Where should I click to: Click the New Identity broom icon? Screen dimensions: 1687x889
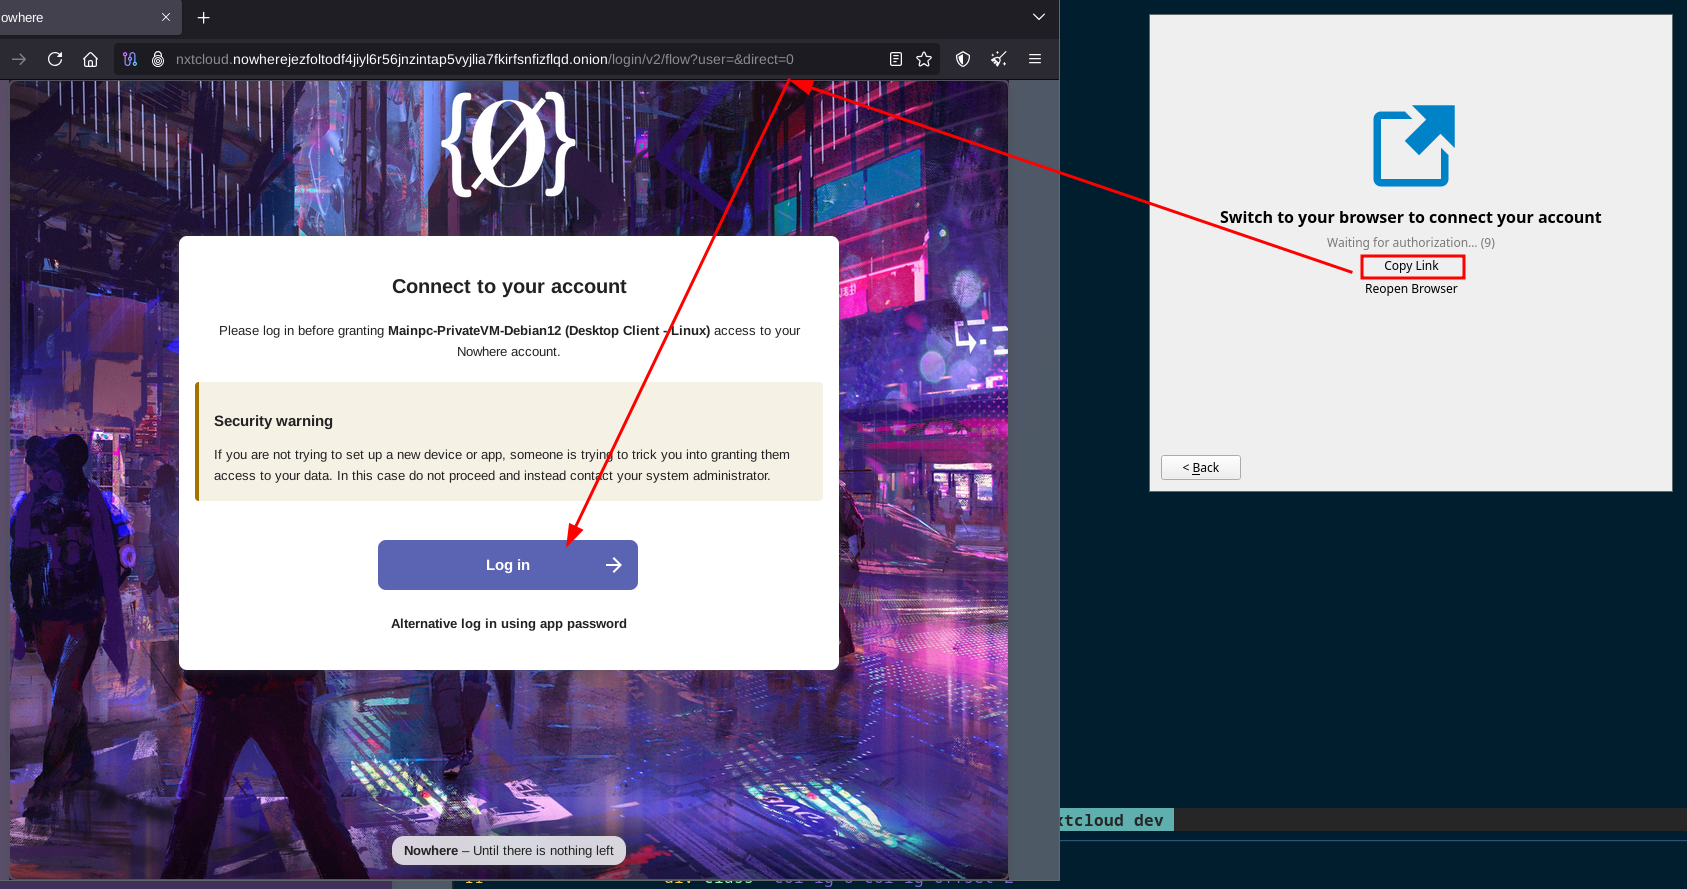coord(999,59)
